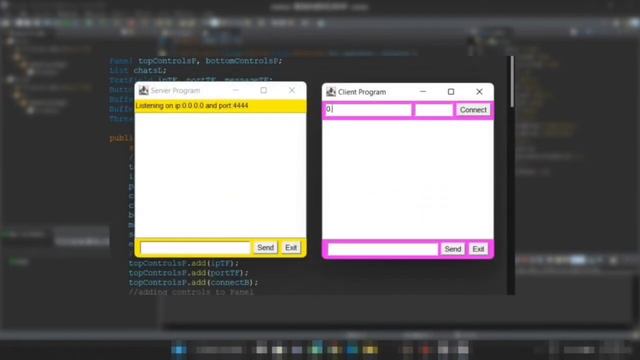Minimize the Server Program window

[x=236, y=90]
